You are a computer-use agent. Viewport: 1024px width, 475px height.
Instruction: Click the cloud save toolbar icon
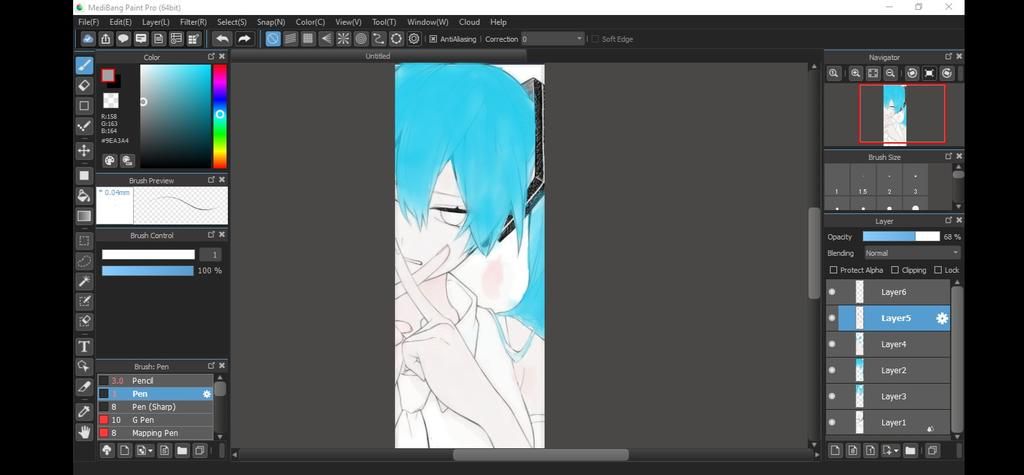[88, 39]
